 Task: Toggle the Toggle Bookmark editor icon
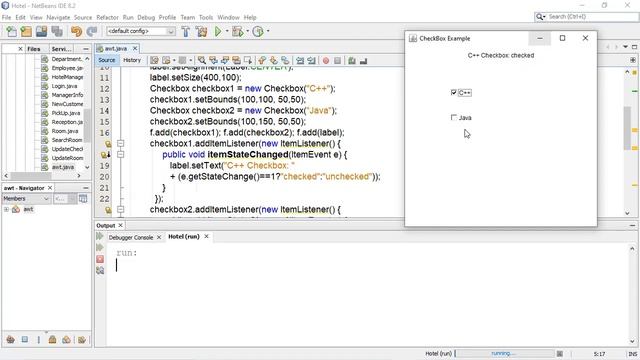point(285,60)
